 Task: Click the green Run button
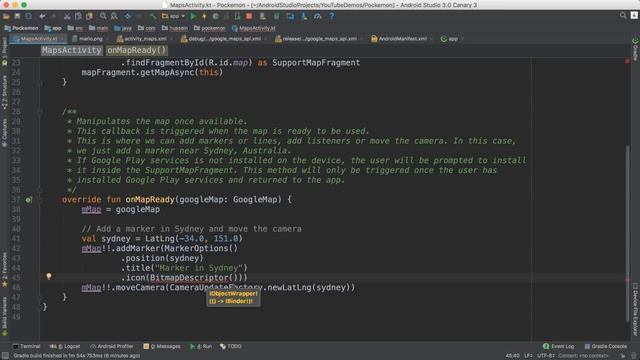click(193, 16)
